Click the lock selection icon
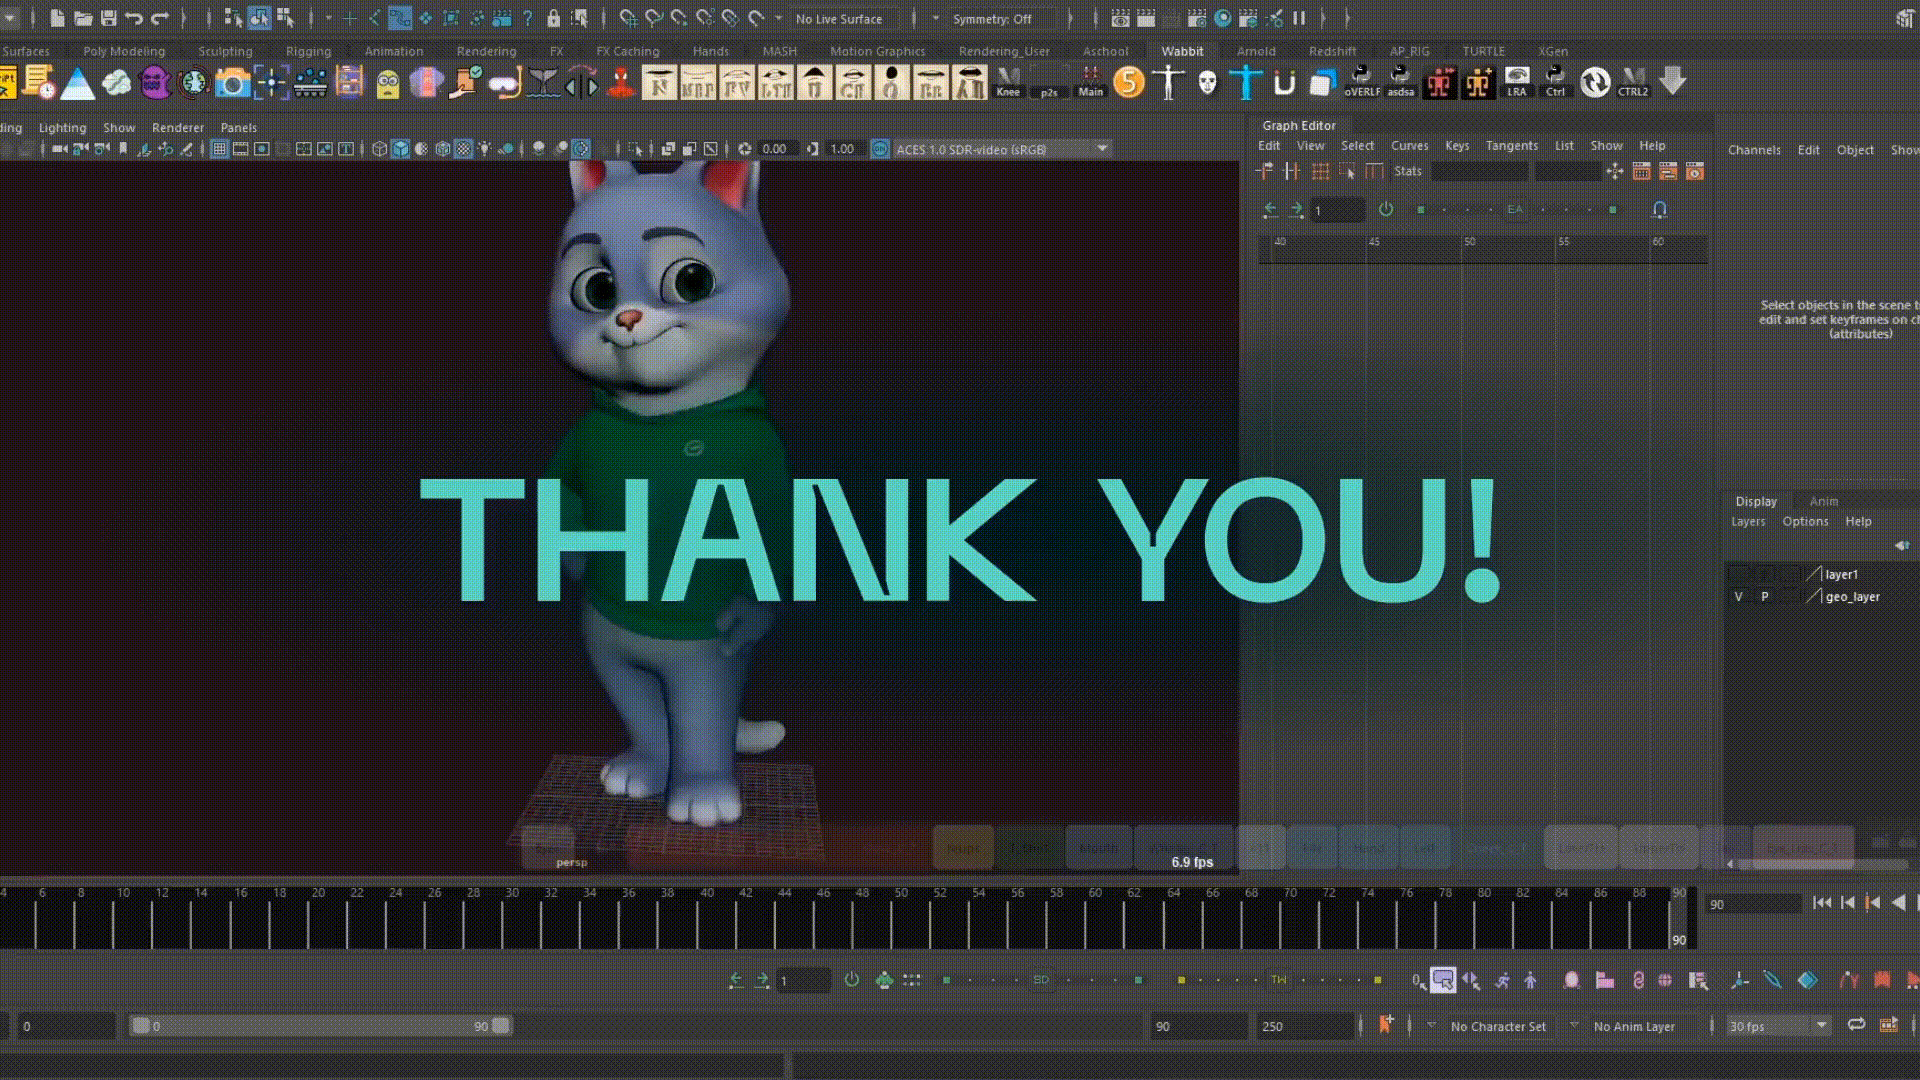 553,18
